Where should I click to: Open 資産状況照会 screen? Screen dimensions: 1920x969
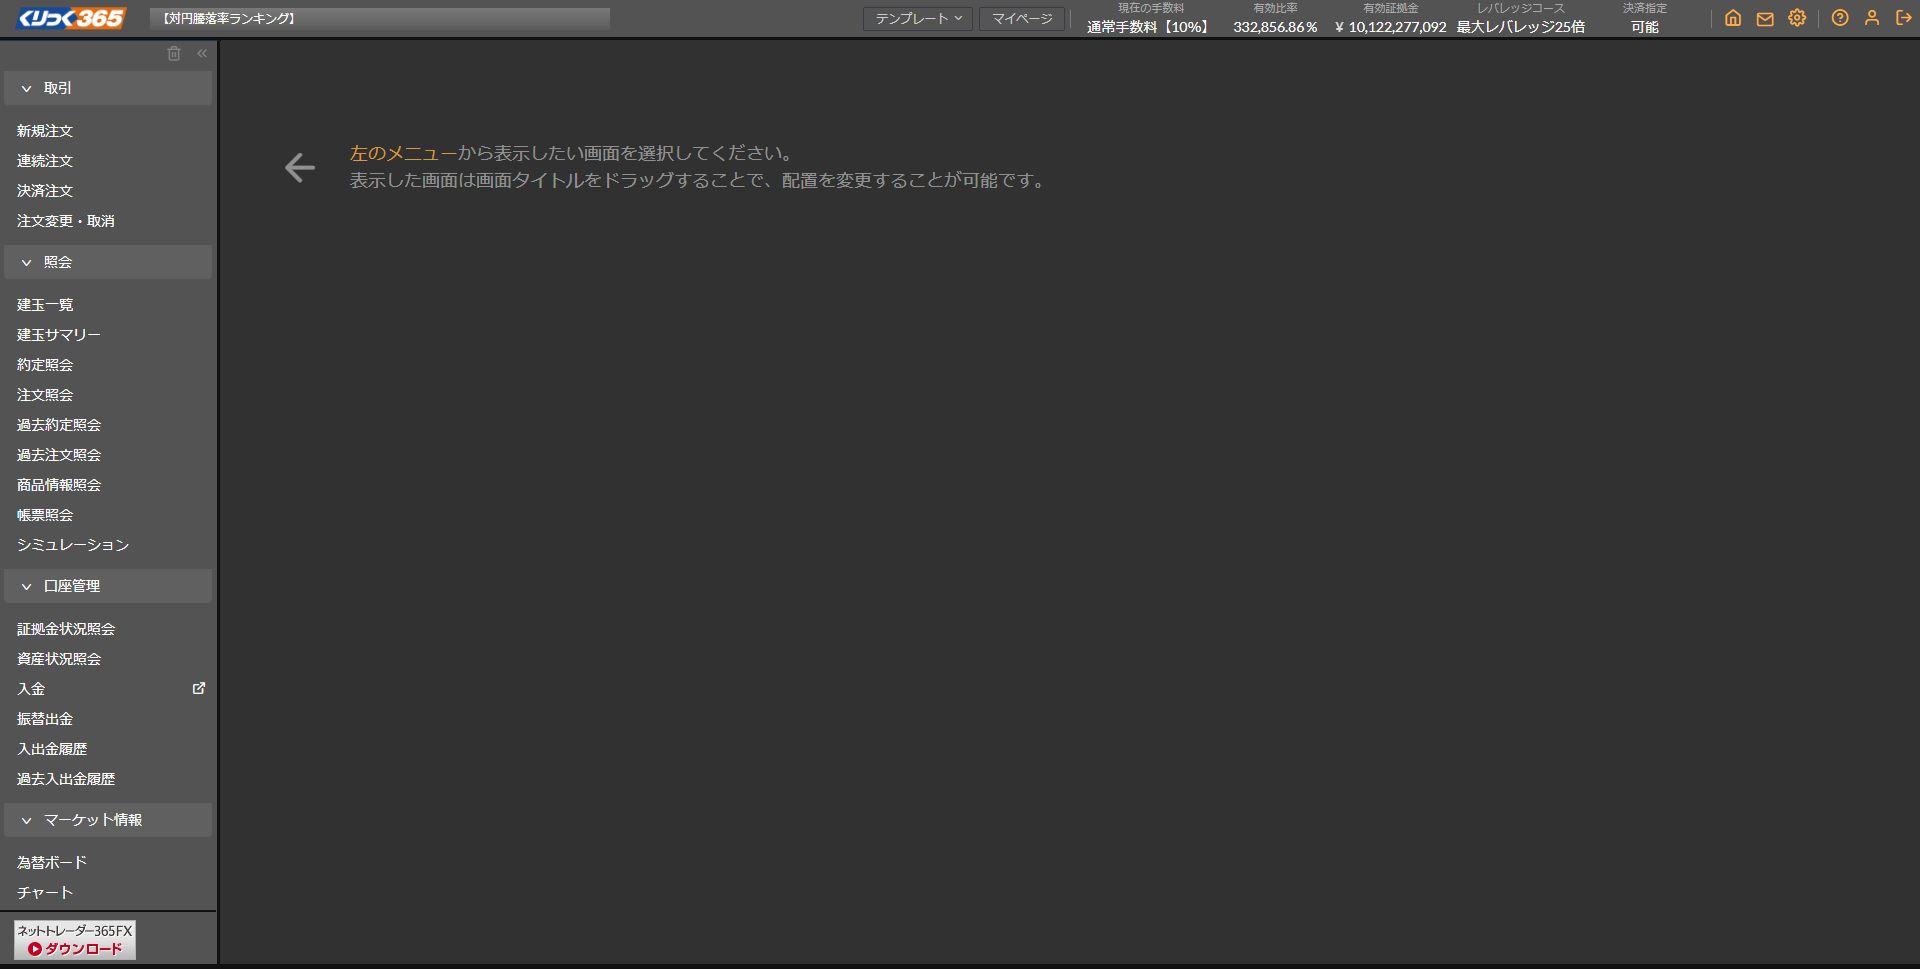(59, 659)
